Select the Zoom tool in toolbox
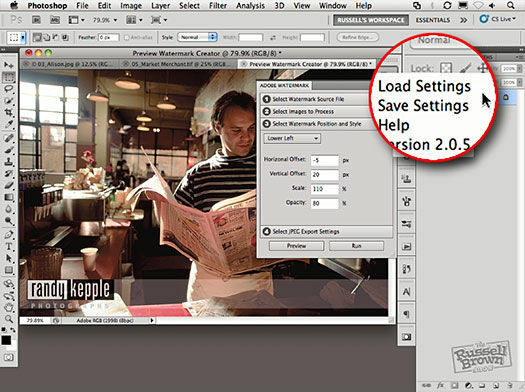Image resolution: width=525 pixels, height=392 pixels. click(x=9, y=319)
